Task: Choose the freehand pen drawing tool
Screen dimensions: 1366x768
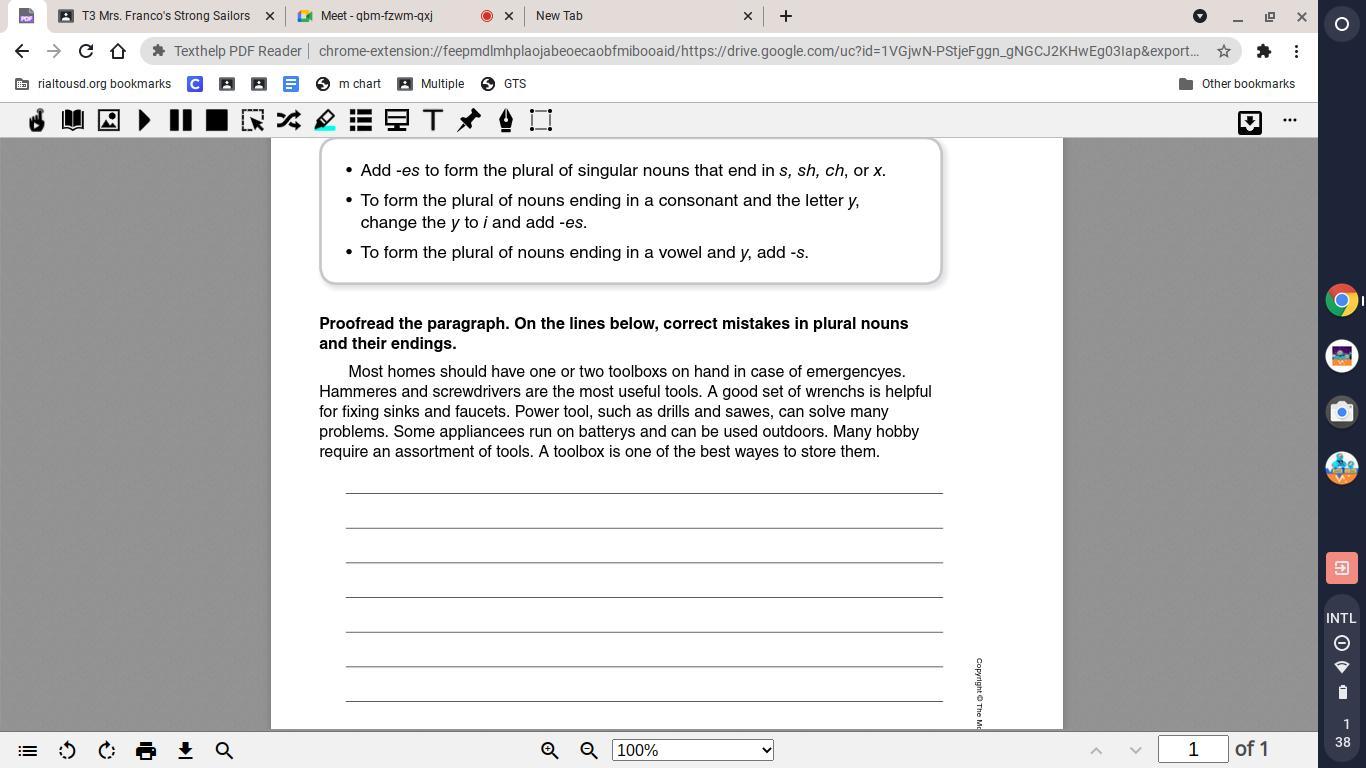Action: click(x=505, y=121)
